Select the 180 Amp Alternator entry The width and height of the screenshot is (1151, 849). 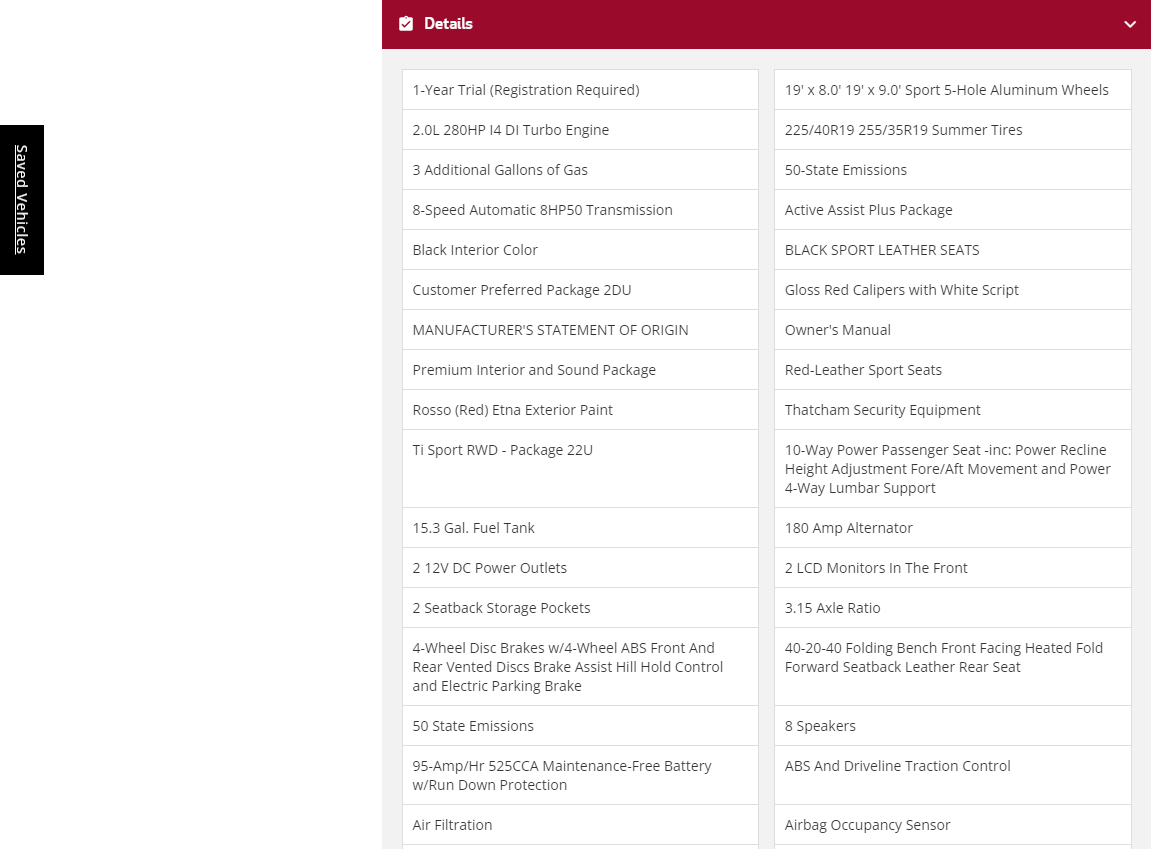(x=848, y=528)
